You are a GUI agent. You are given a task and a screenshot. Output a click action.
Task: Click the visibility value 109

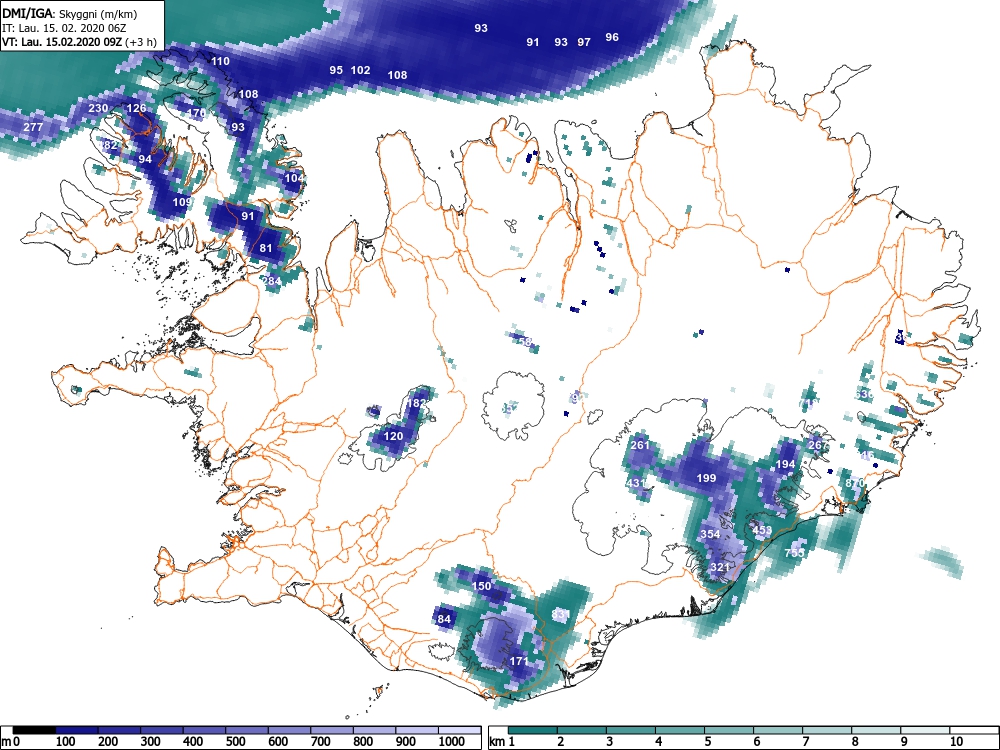pyautogui.click(x=182, y=202)
